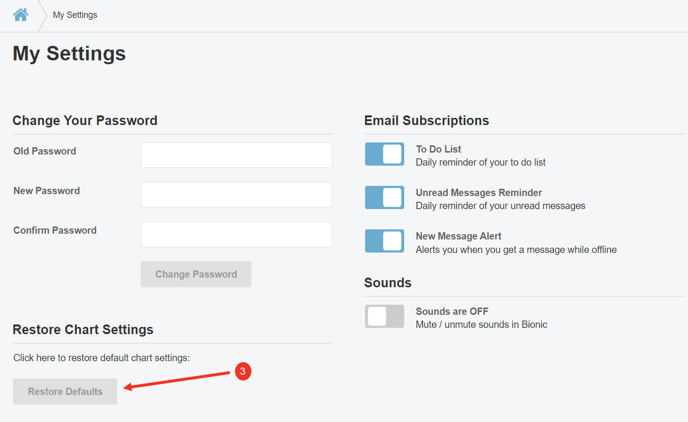Open My Settings breadcrumb link

click(75, 15)
